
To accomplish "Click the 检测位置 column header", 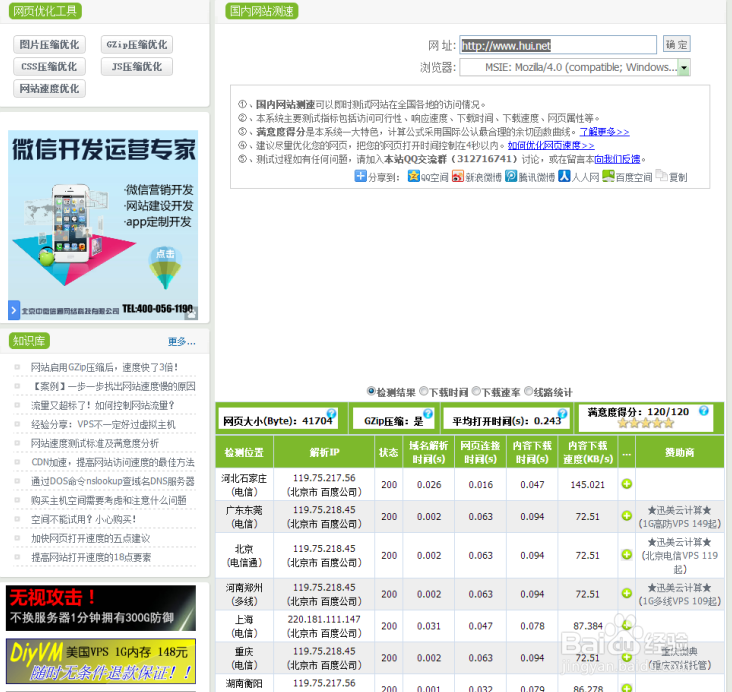I will pyautogui.click(x=244, y=452).
